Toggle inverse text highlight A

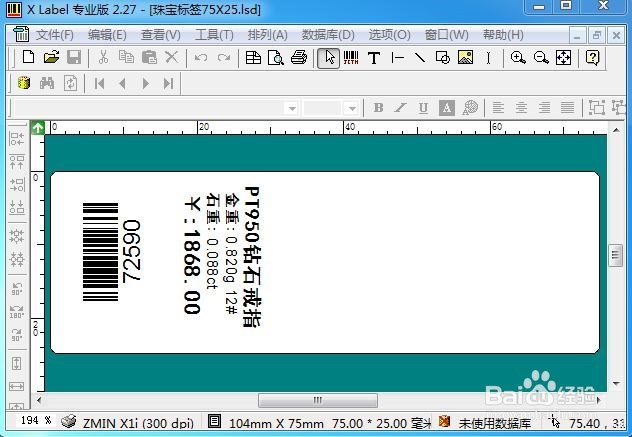[x=447, y=108]
